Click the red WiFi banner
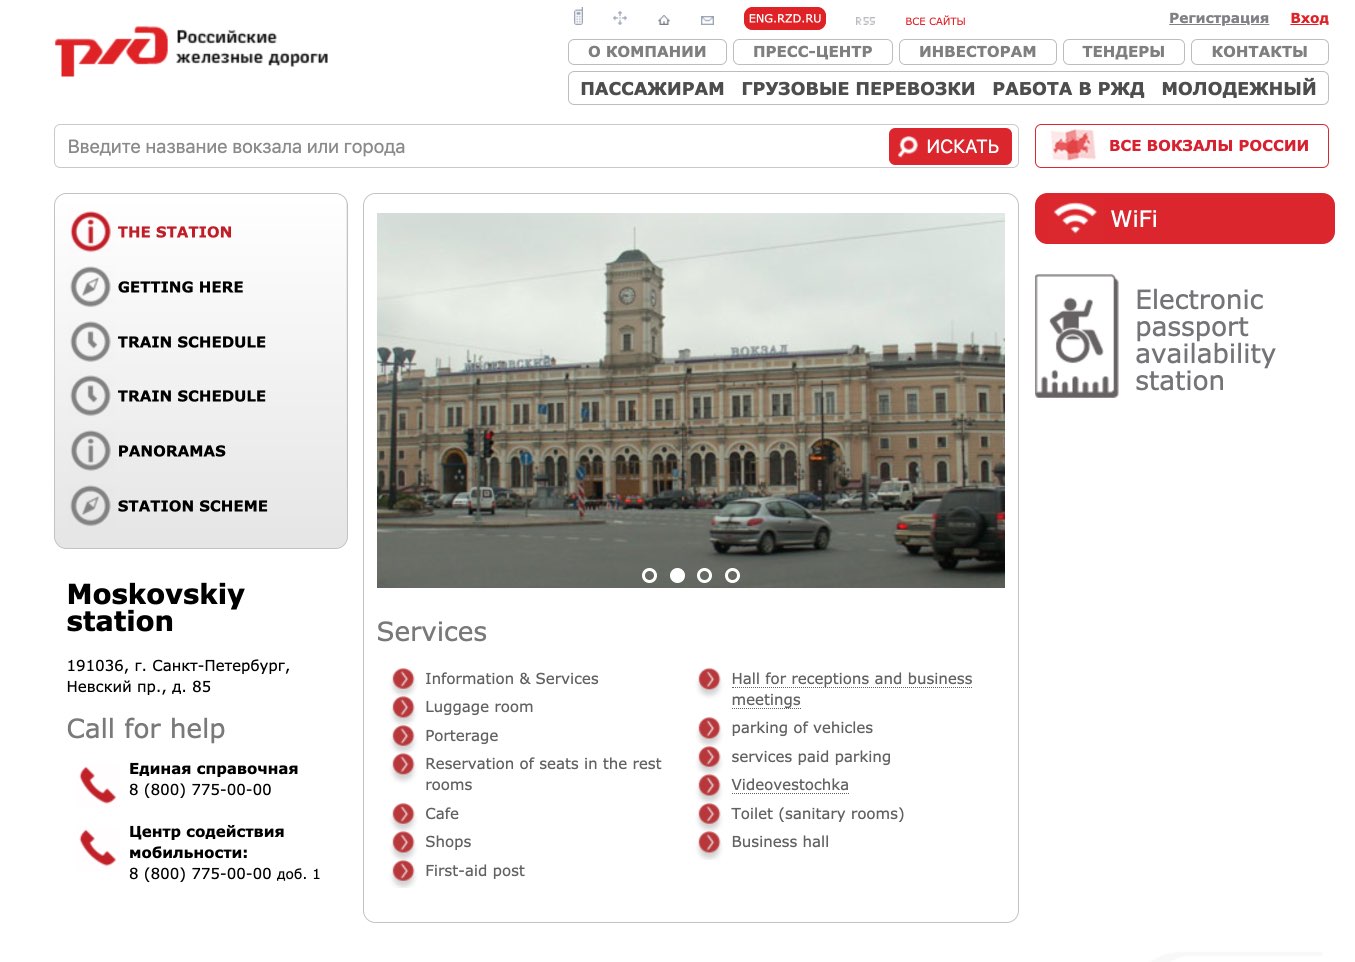The height and width of the screenshot is (962, 1355). tap(1184, 219)
